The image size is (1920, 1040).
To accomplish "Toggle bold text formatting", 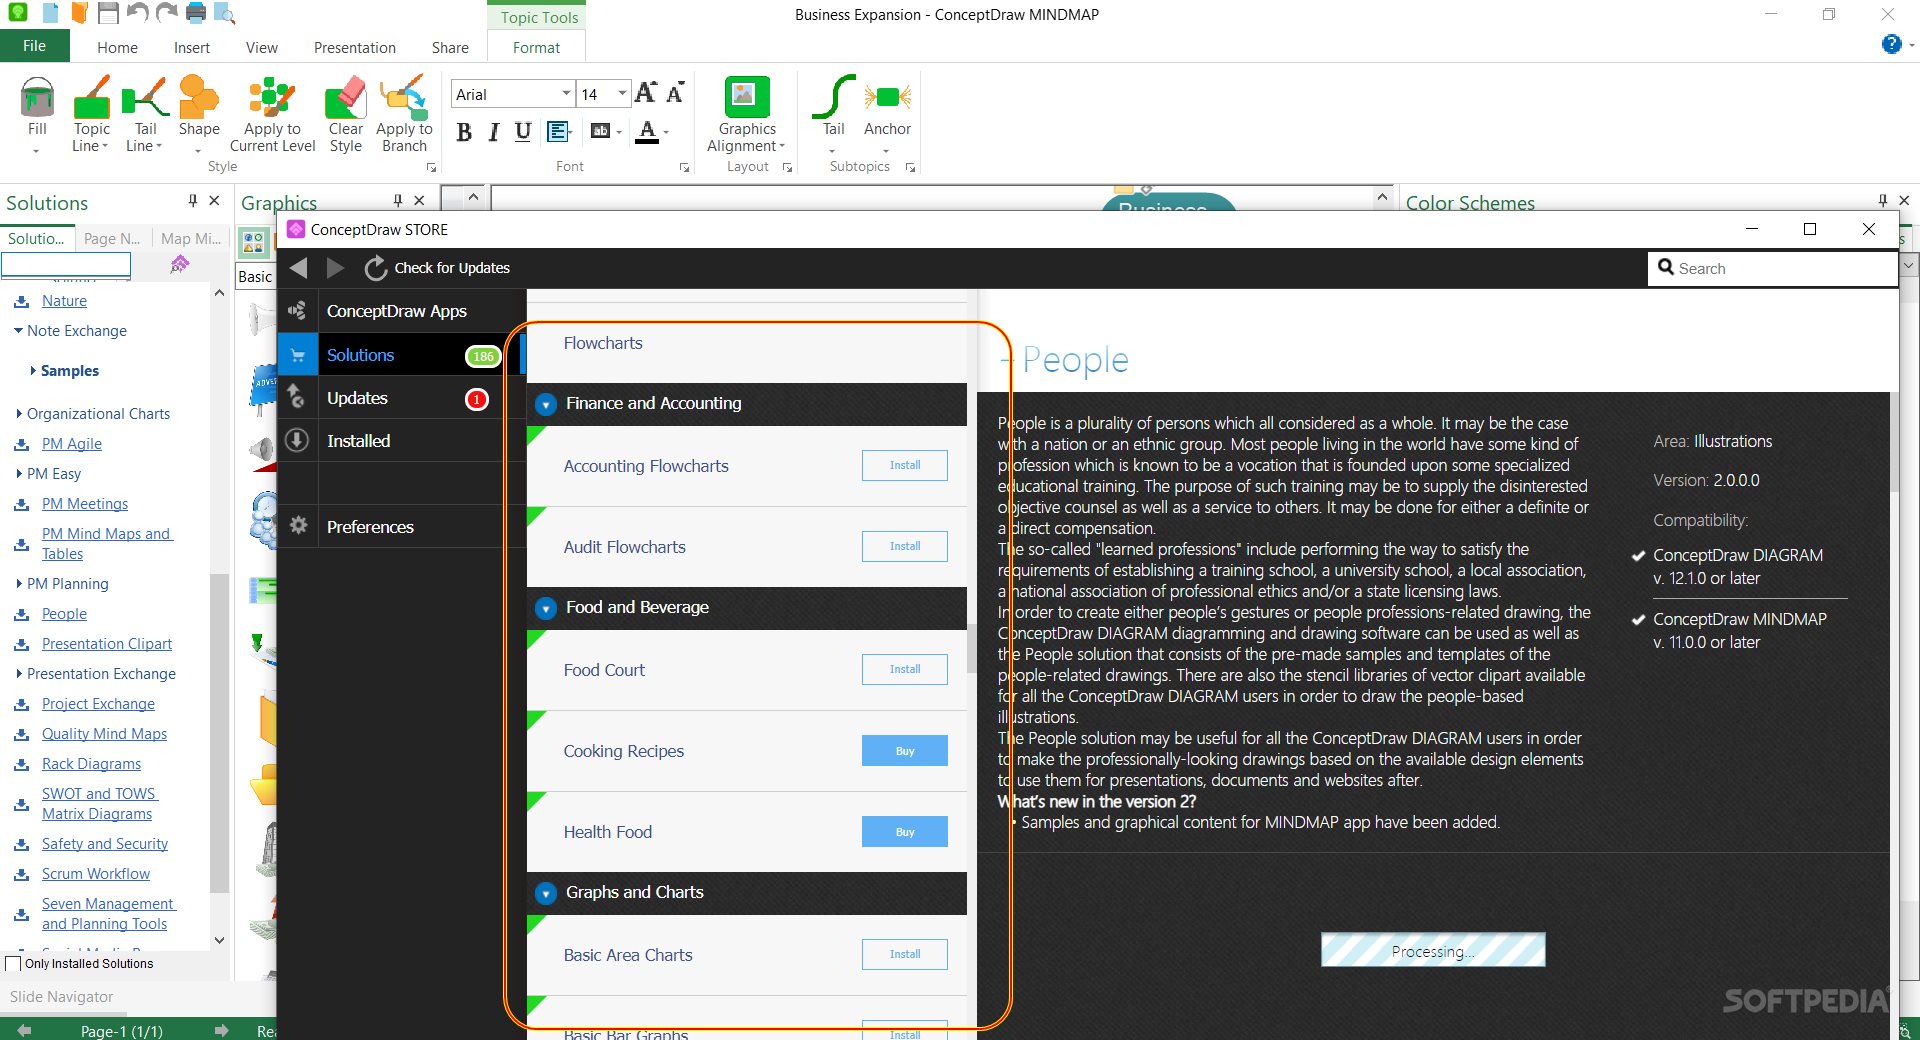I will pos(464,132).
